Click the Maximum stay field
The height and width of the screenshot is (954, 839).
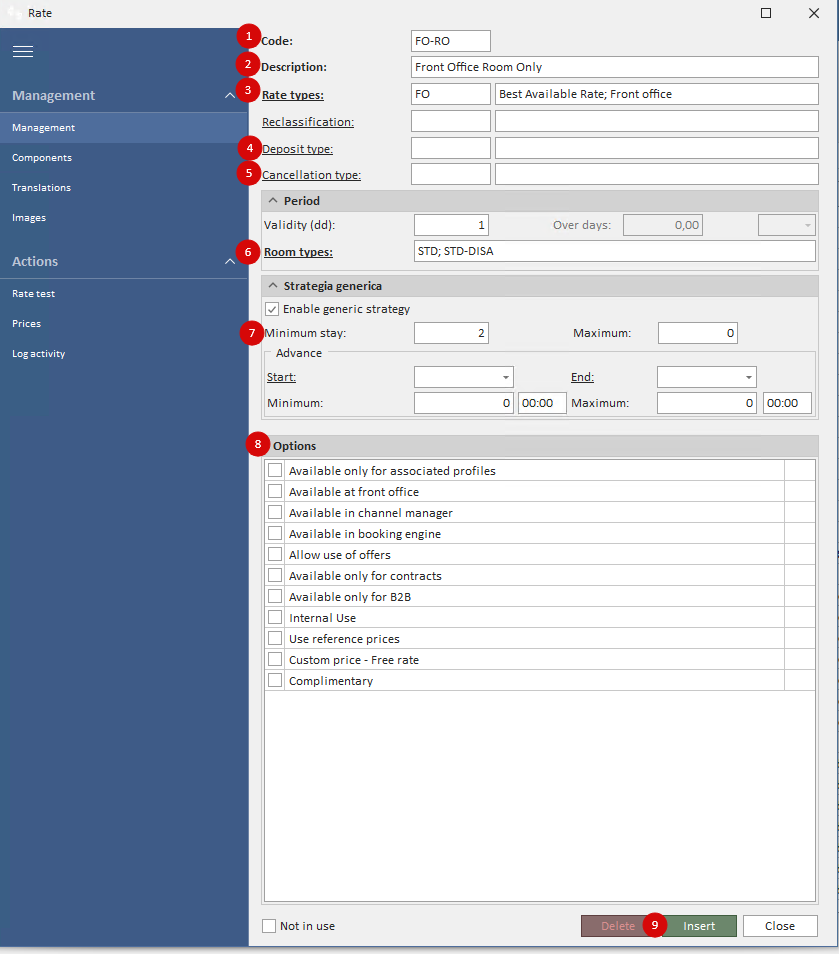(697, 333)
